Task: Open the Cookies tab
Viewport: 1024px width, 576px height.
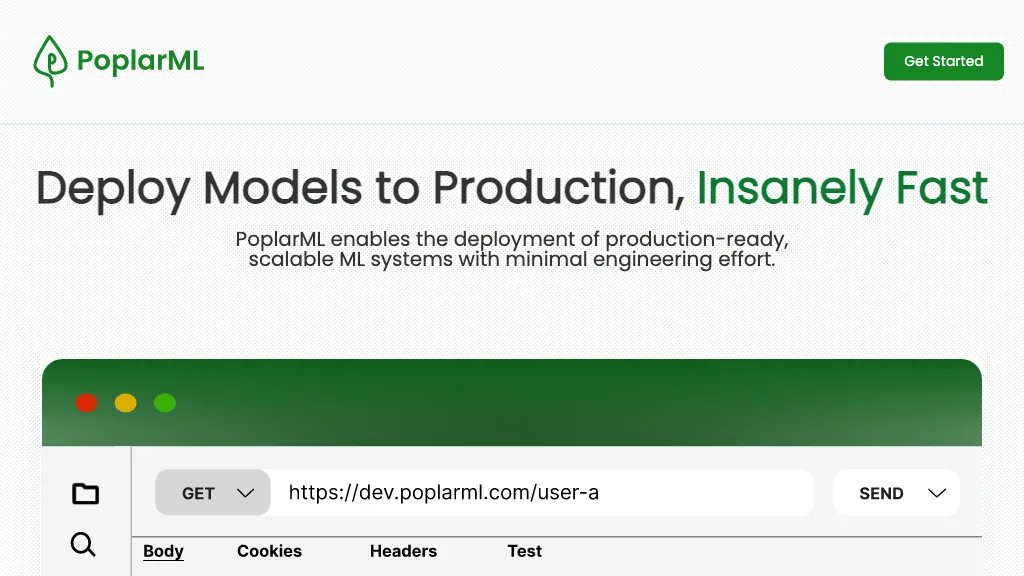Action: [x=269, y=551]
